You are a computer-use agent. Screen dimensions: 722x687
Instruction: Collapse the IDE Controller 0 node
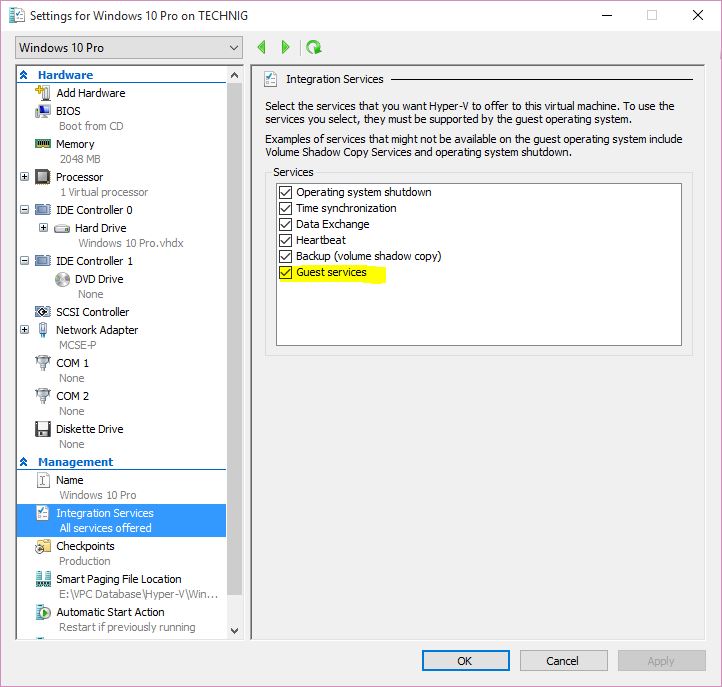tap(24, 210)
